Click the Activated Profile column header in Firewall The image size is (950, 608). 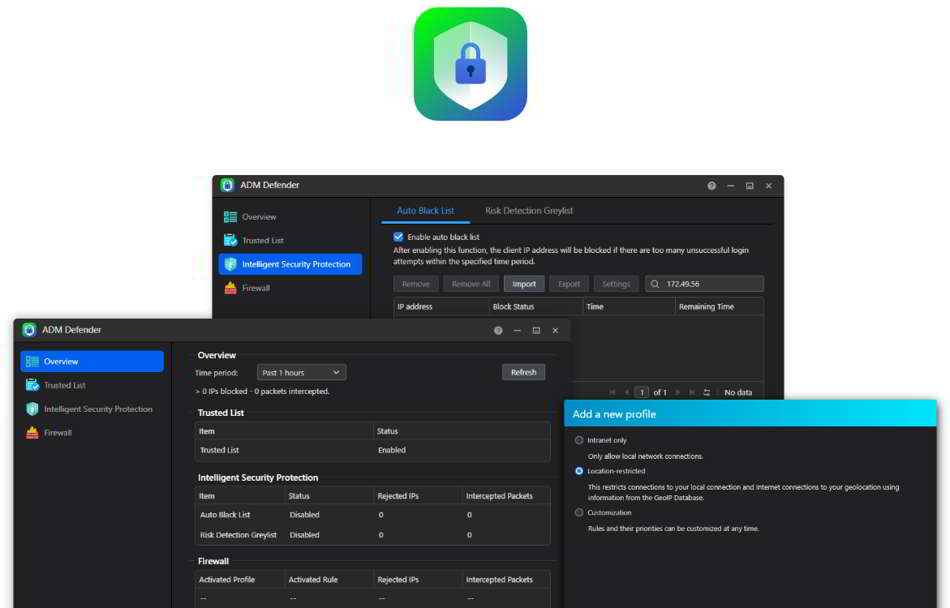[240, 580]
